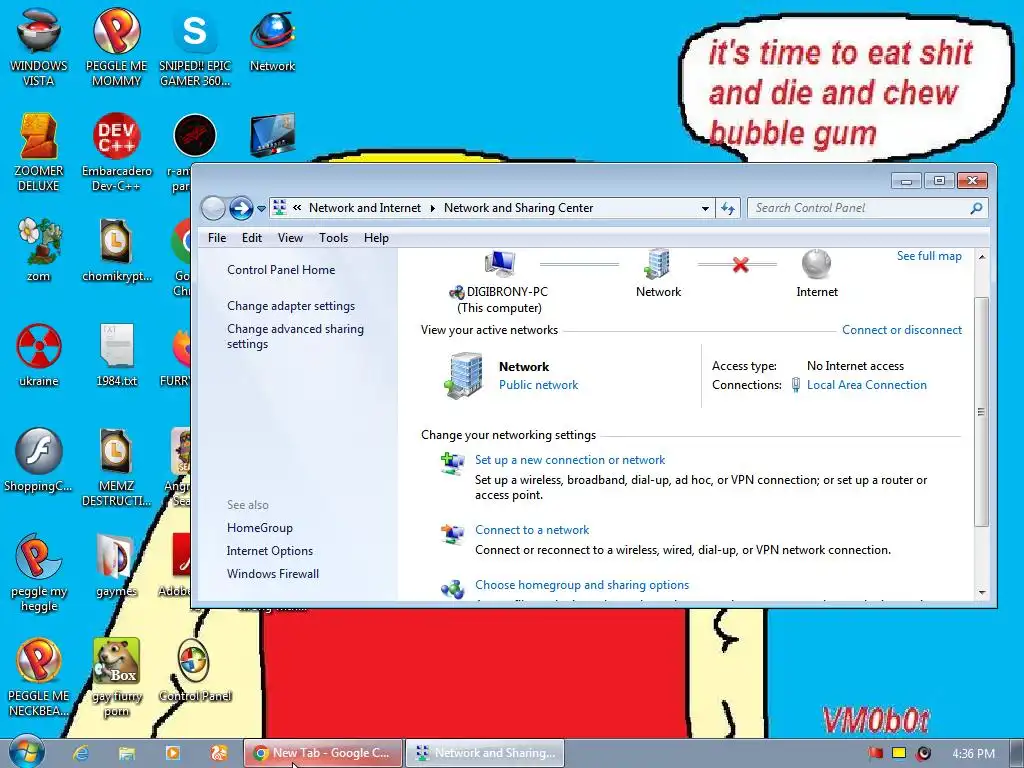Launch ZOOMER DELUXE from desktop

[39, 152]
